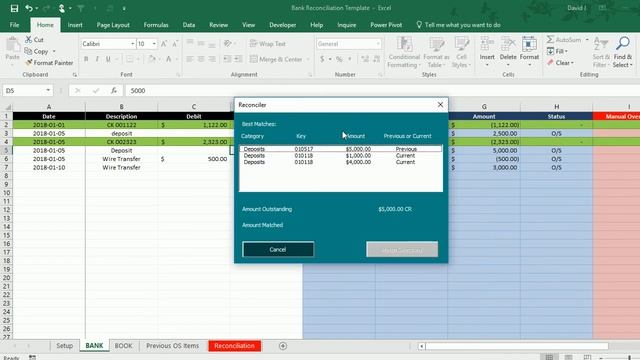Screen dimensions: 640x360
Task: Open Cell Styles gallery
Action: (462, 52)
